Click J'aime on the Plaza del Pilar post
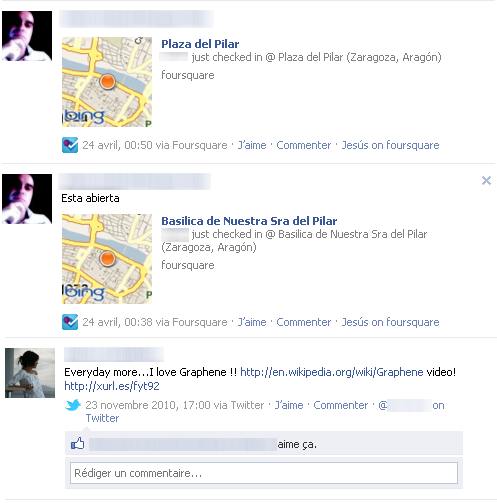This screenshot has width=497, height=503. (x=252, y=145)
